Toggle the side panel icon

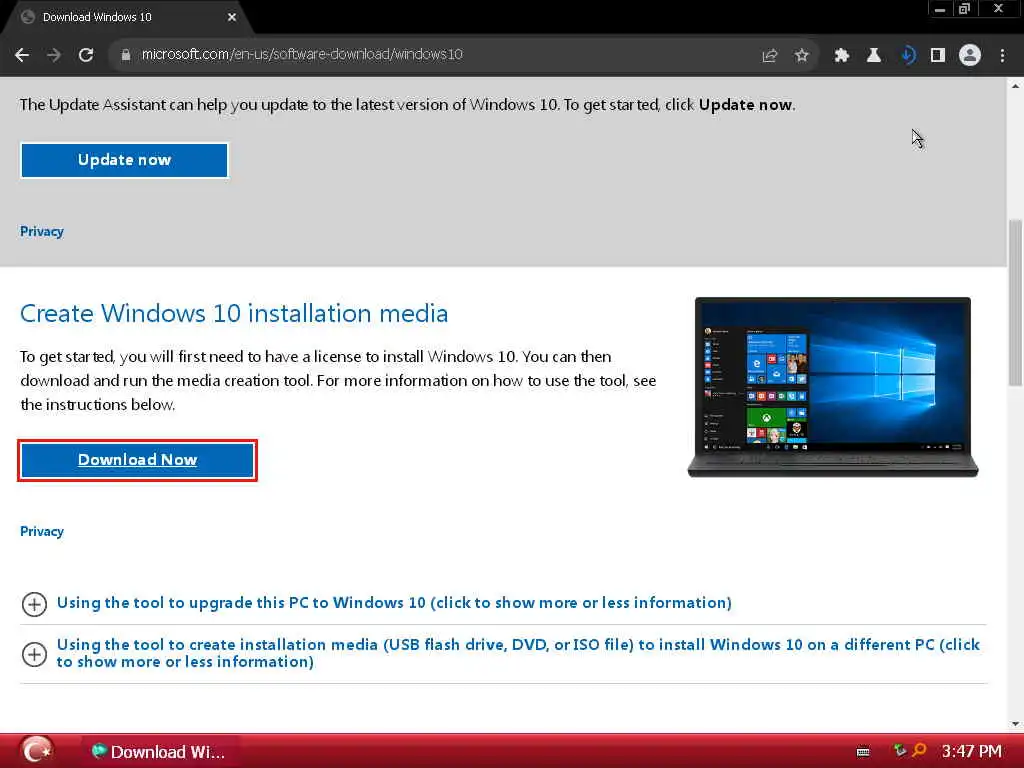click(938, 56)
